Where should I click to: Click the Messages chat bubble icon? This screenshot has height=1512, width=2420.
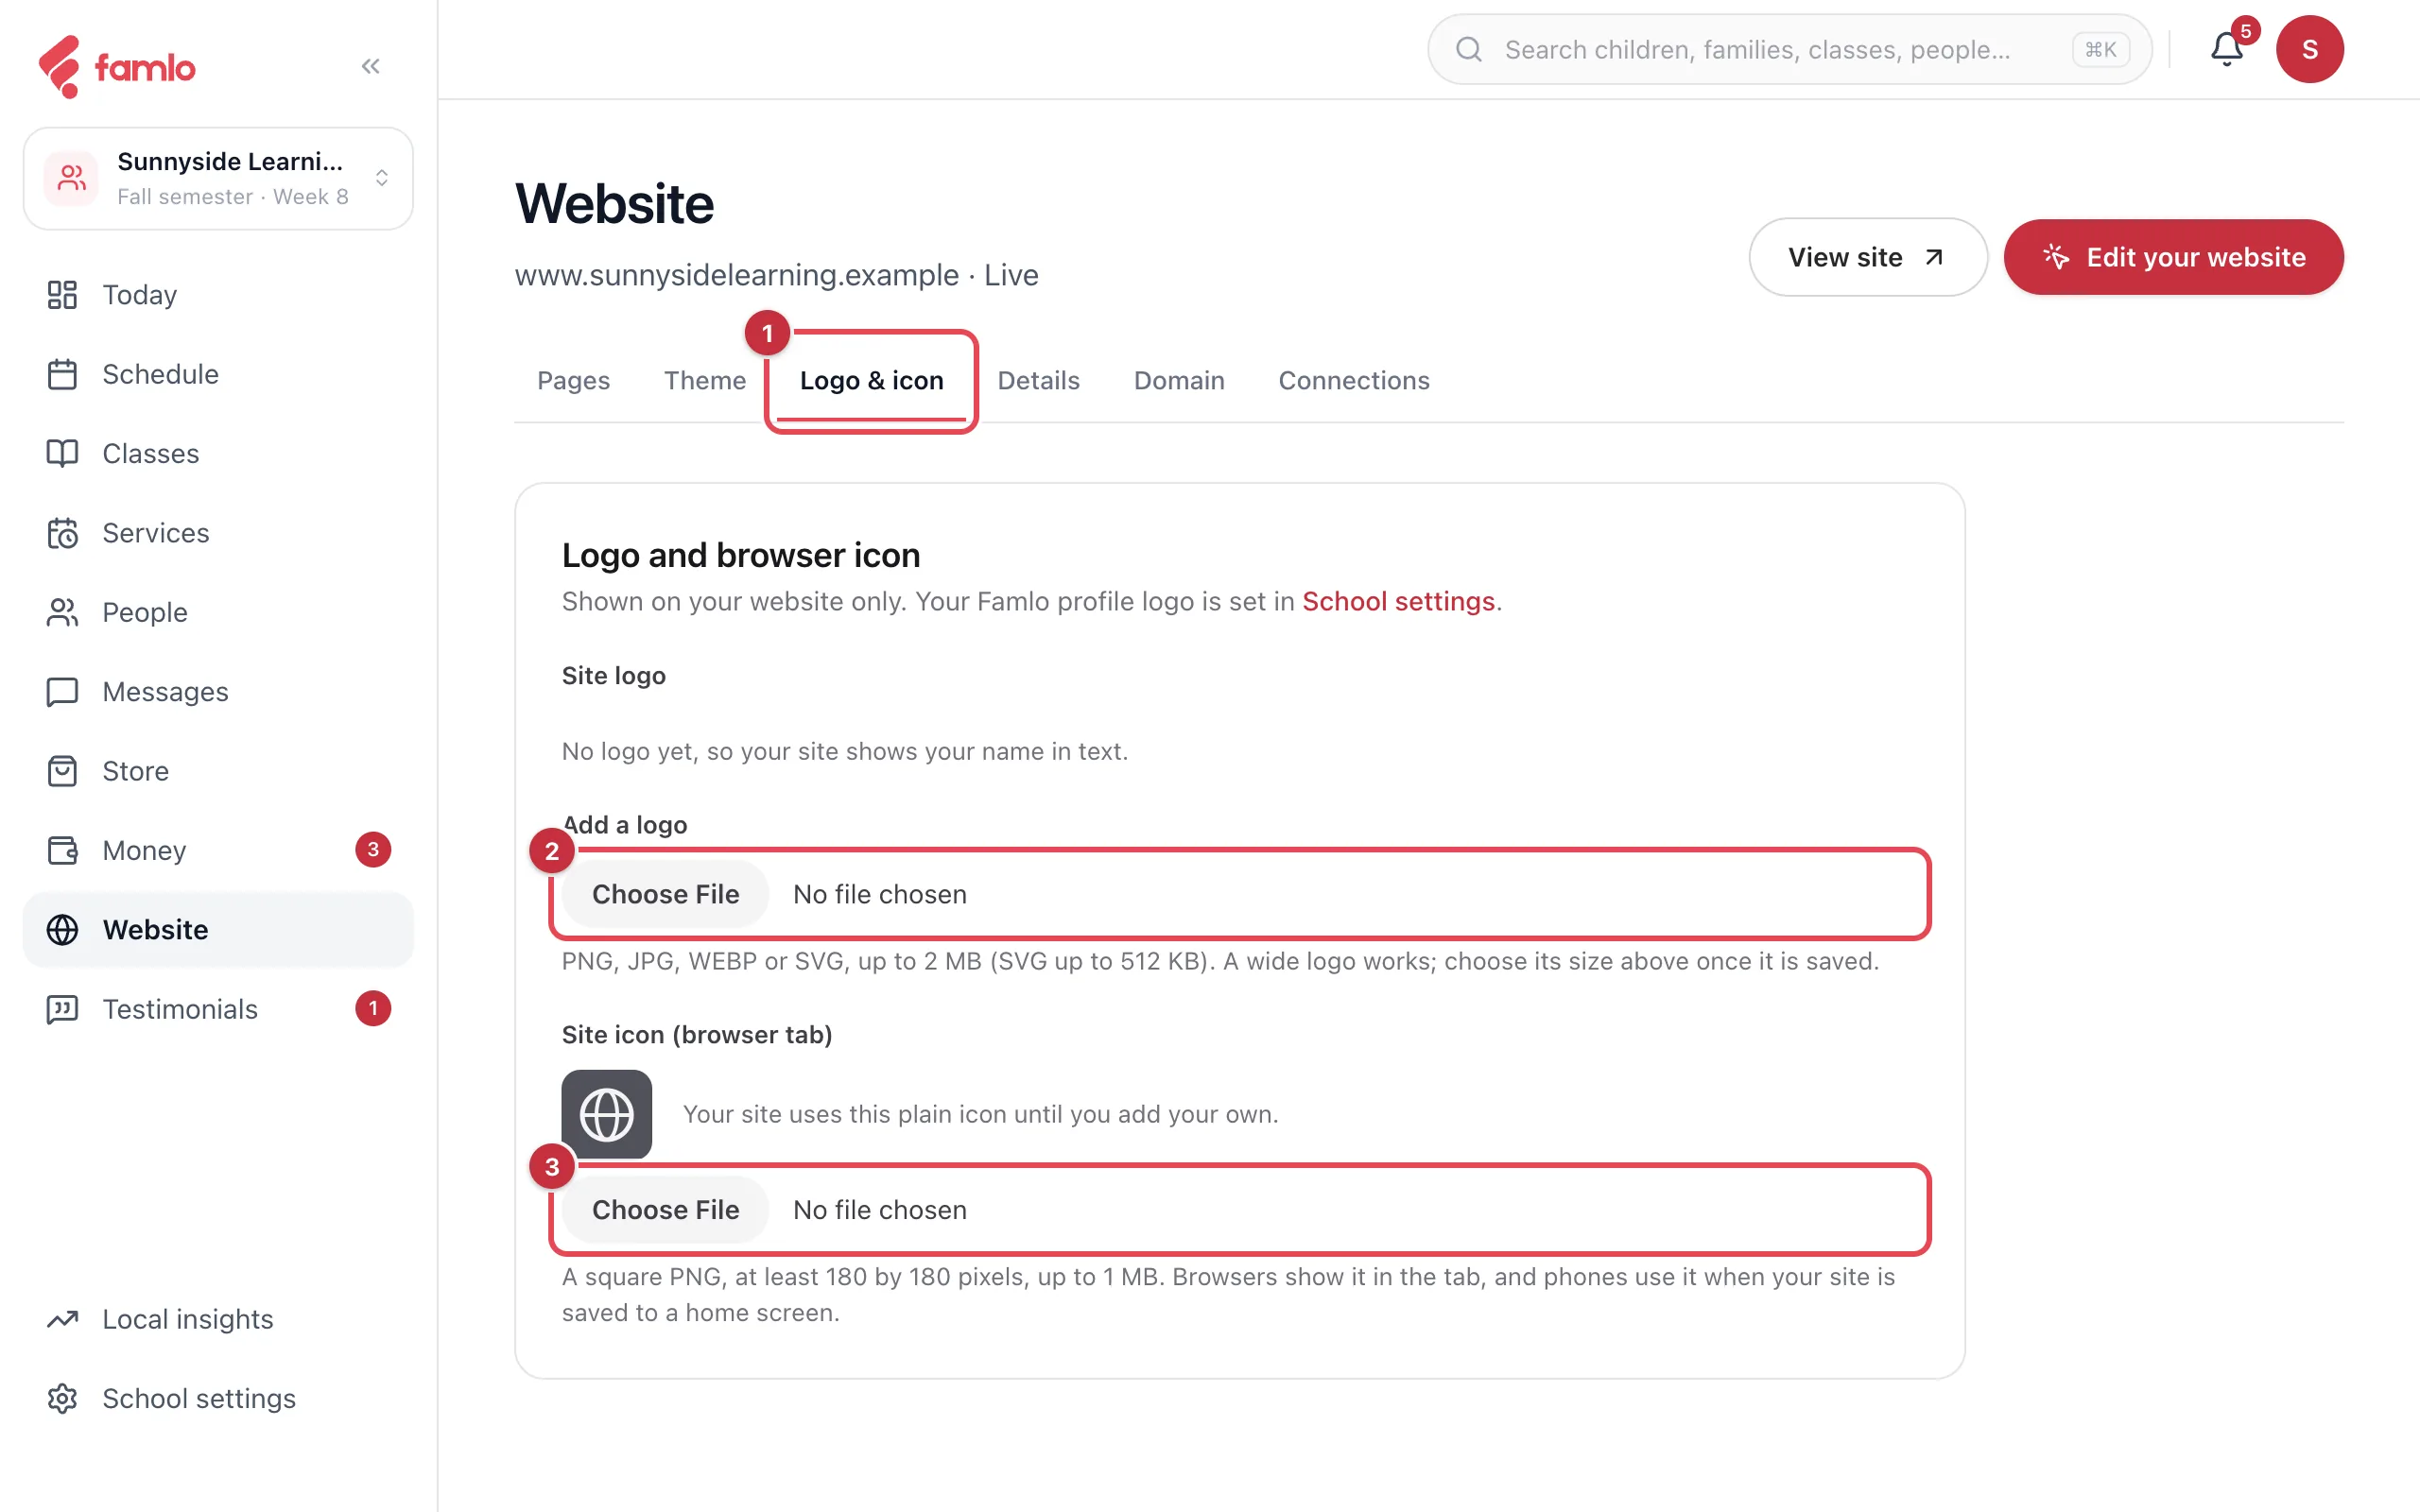coord(62,692)
